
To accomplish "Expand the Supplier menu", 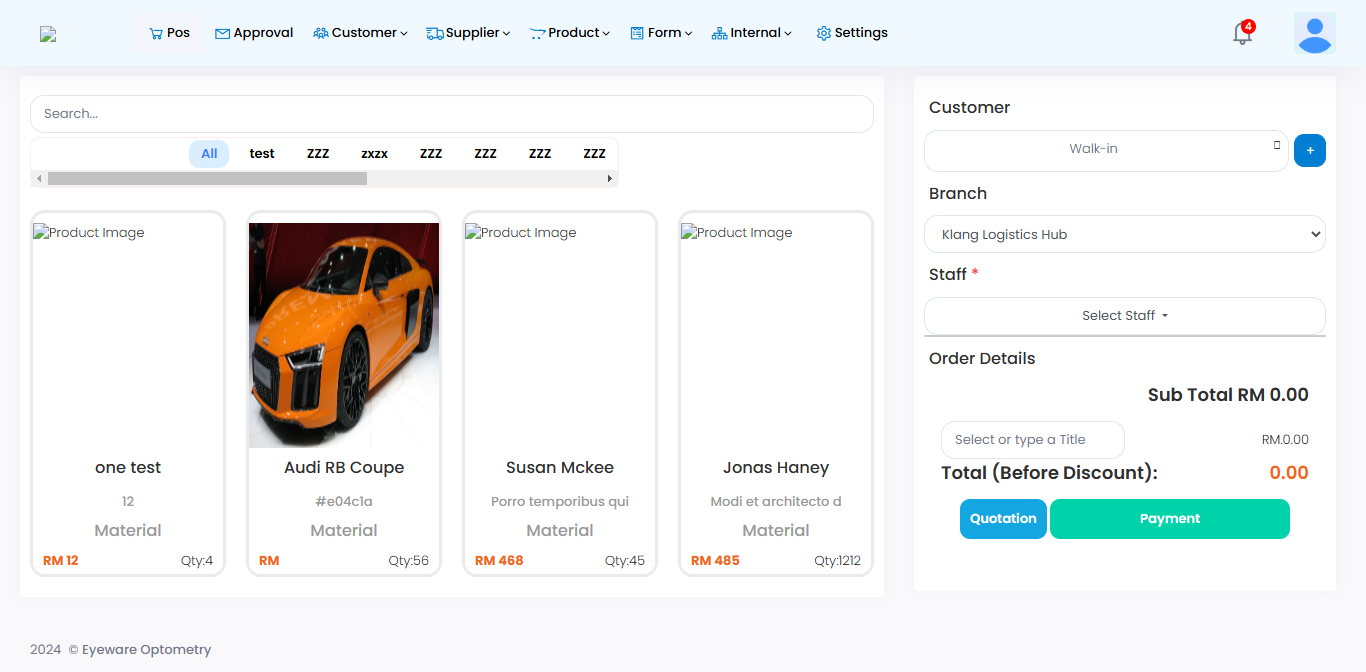I will pyautogui.click(x=468, y=33).
